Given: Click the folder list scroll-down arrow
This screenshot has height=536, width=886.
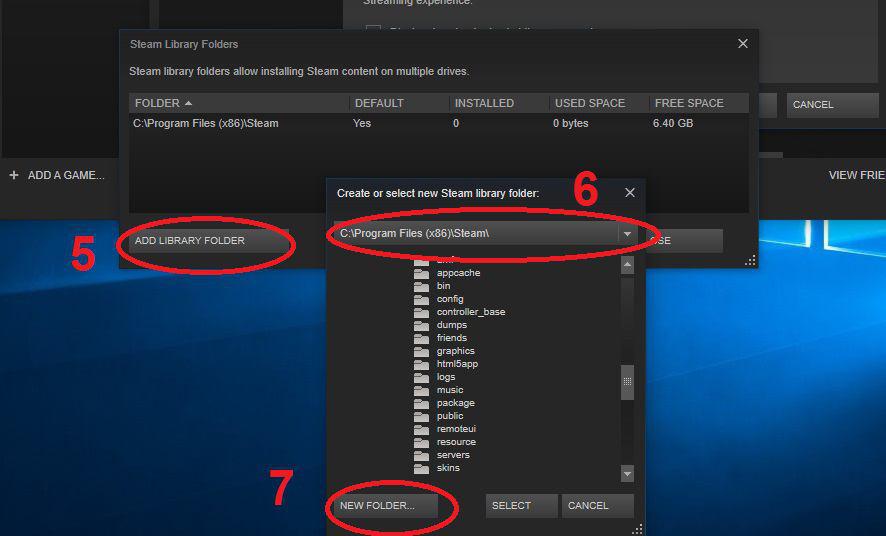Looking at the screenshot, I should pyautogui.click(x=627, y=473).
